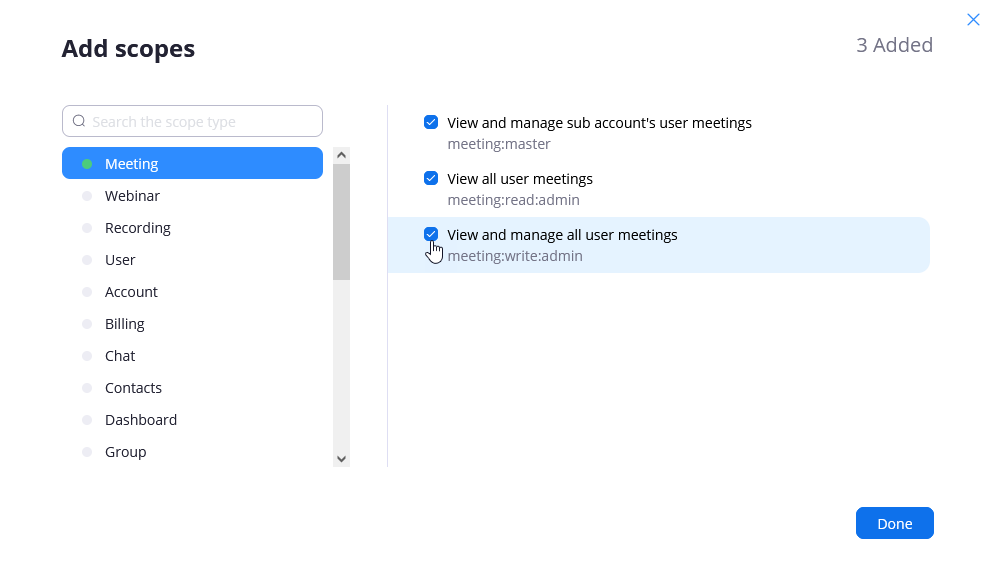Uncheck View and manage sub account's user meetings

click(431, 123)
